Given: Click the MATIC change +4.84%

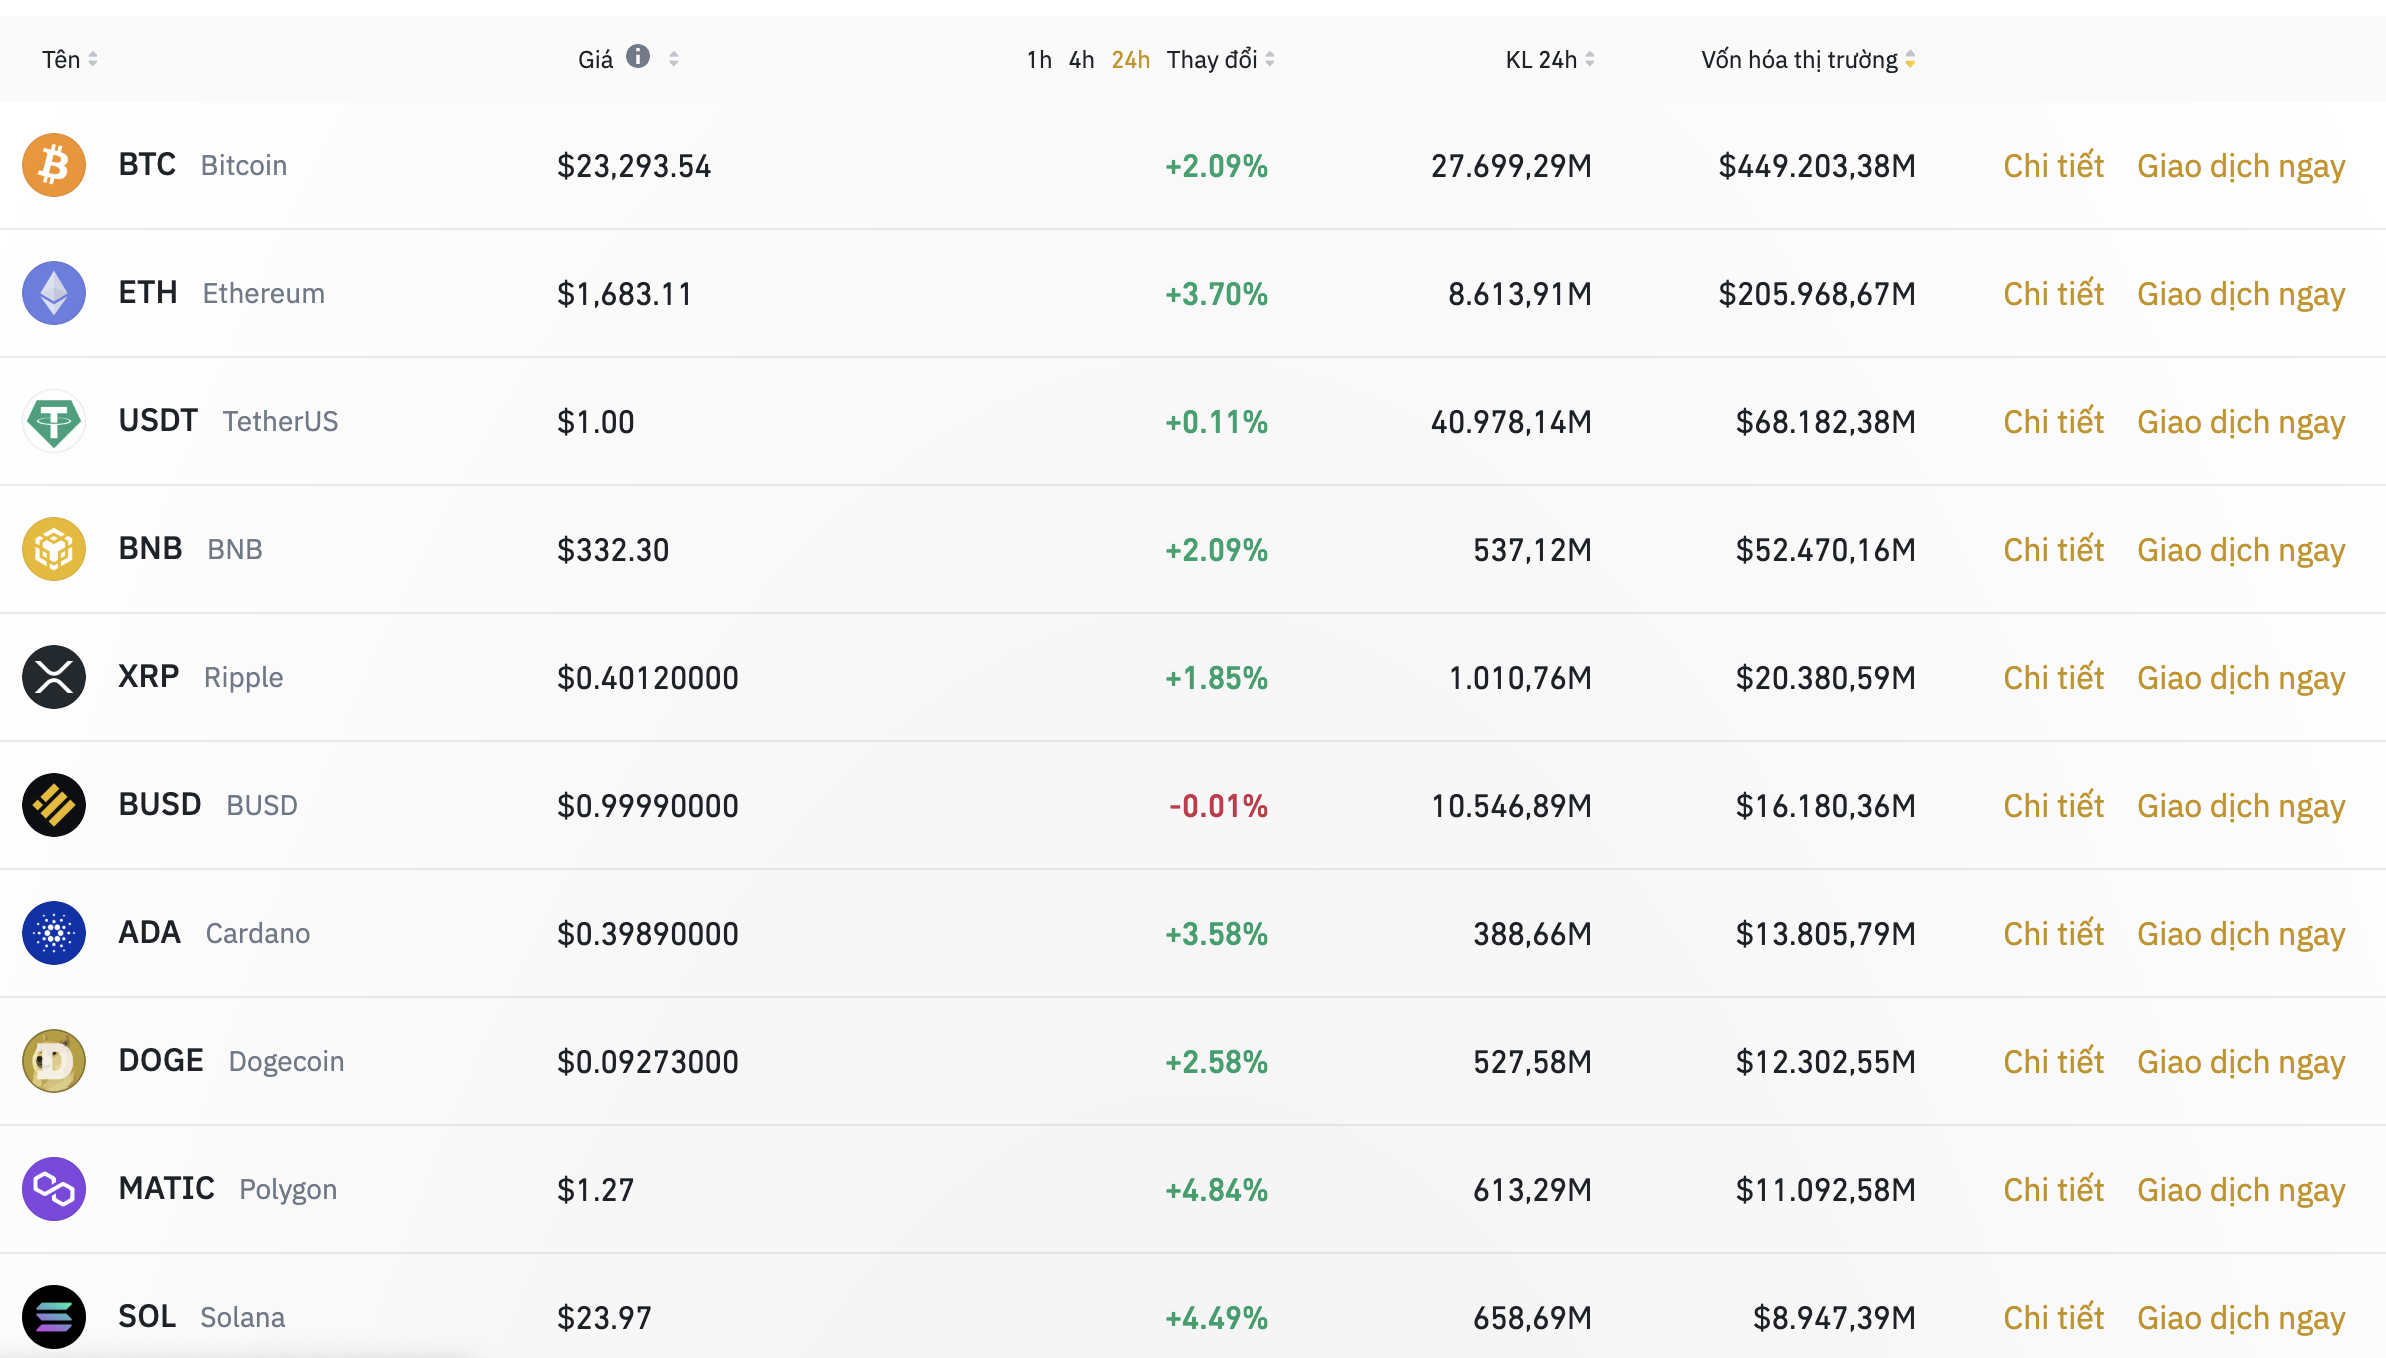Looking at the screenshot, I should click(1216, 1190).
